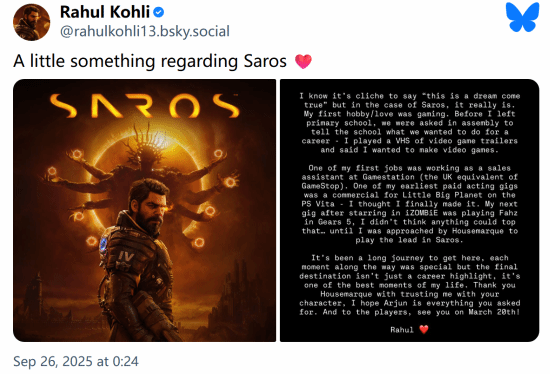Click the blue verified checkmark badge
This screenshot has height=374, width=550.
[159, 12]
